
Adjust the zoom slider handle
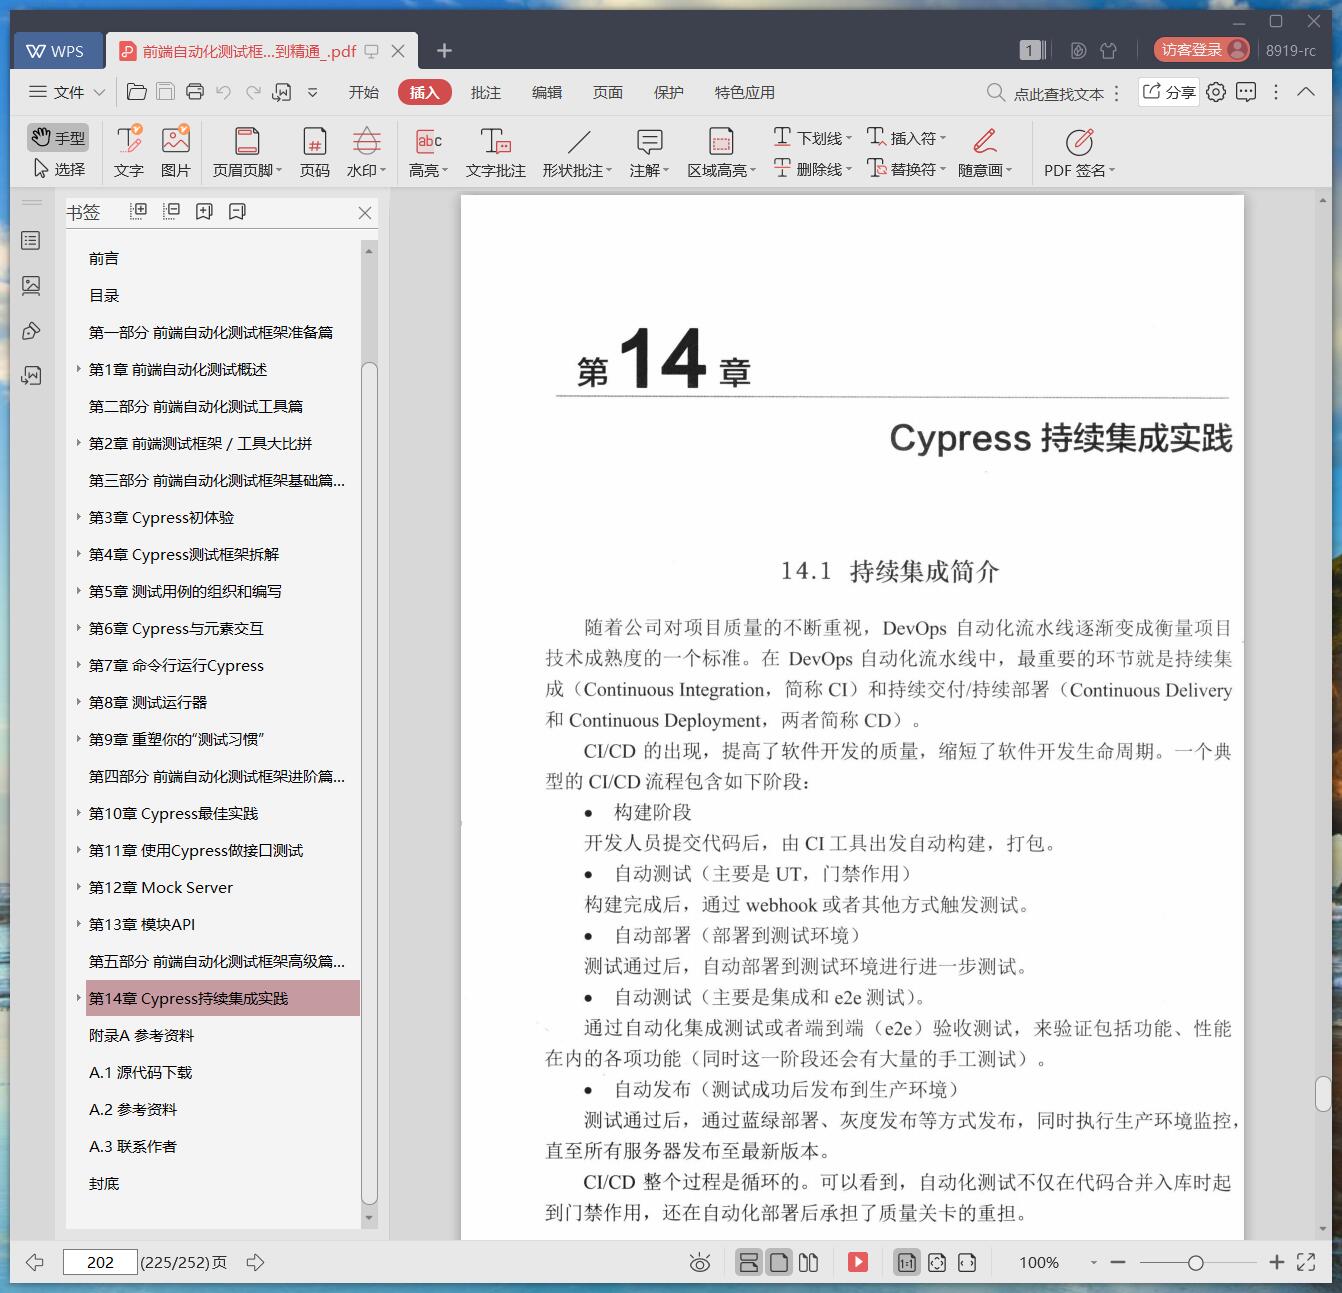pos(1195,1263)
